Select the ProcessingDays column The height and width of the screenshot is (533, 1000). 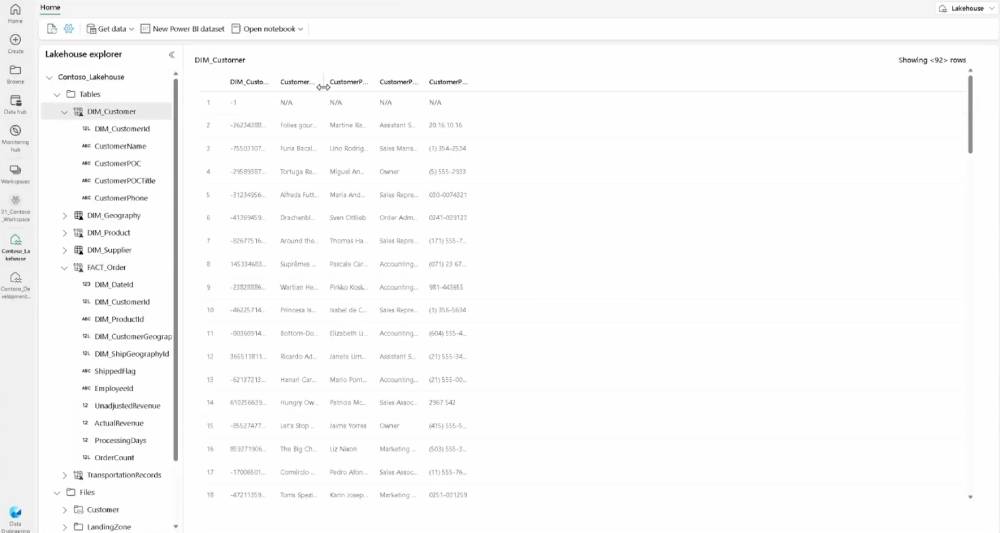[120, 440]
